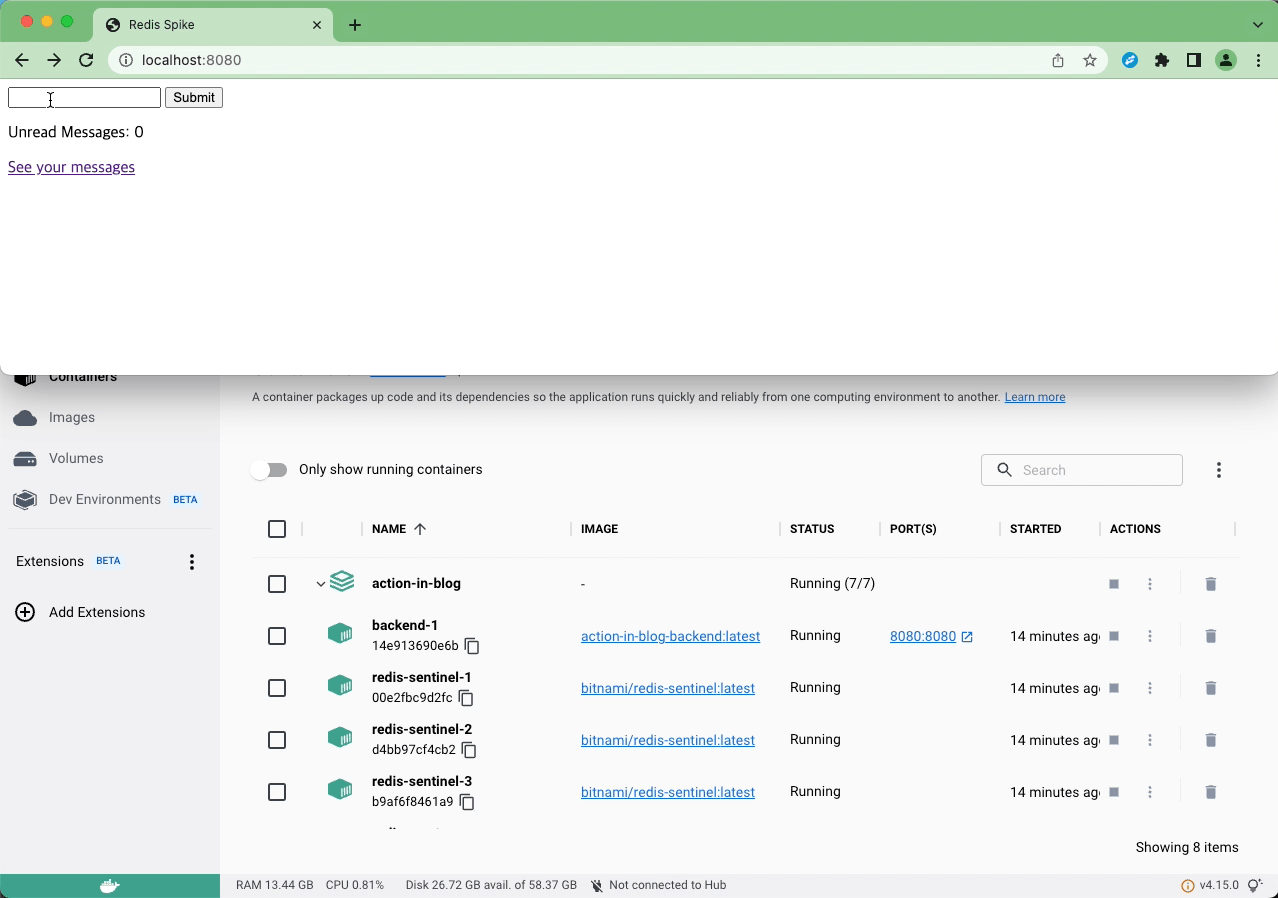
Task: Stop the action-in-blog stack
Action: (x=1114, y=584)
